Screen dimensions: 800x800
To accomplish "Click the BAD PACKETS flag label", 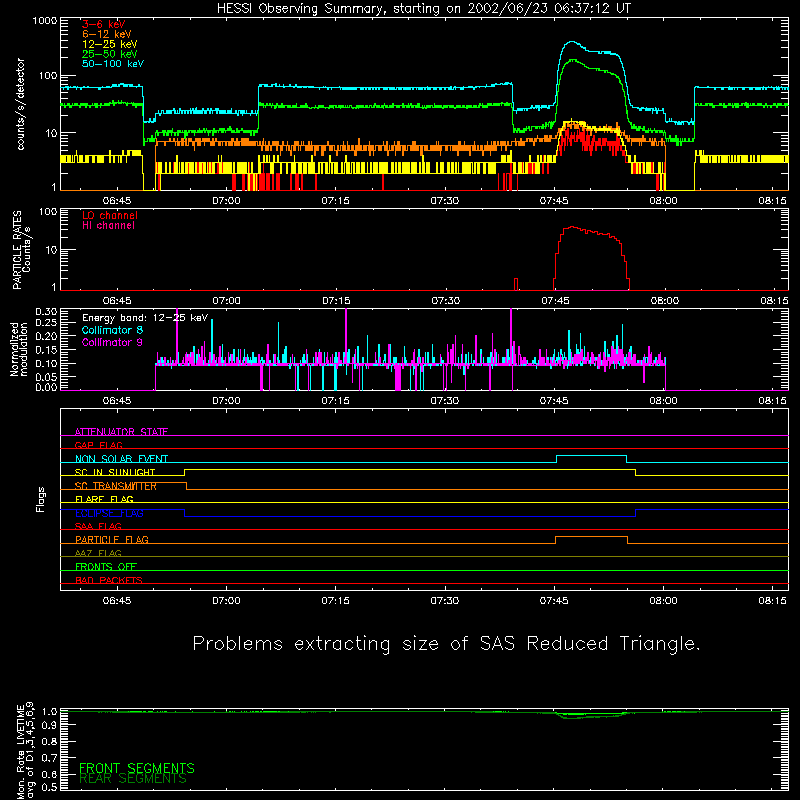I will (109, 580).
